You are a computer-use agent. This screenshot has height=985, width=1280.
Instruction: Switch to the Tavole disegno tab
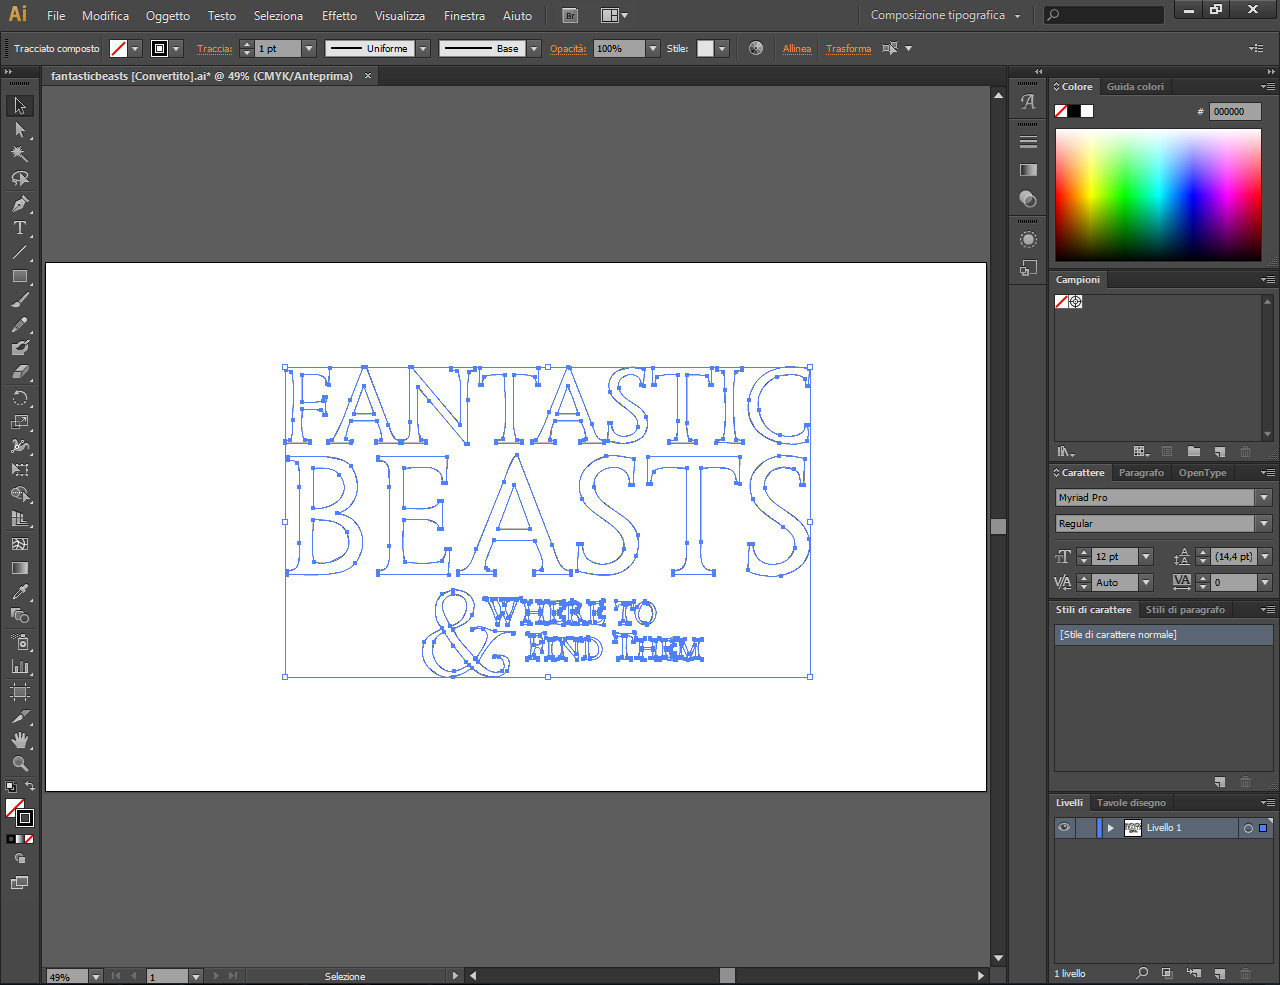1131,803
